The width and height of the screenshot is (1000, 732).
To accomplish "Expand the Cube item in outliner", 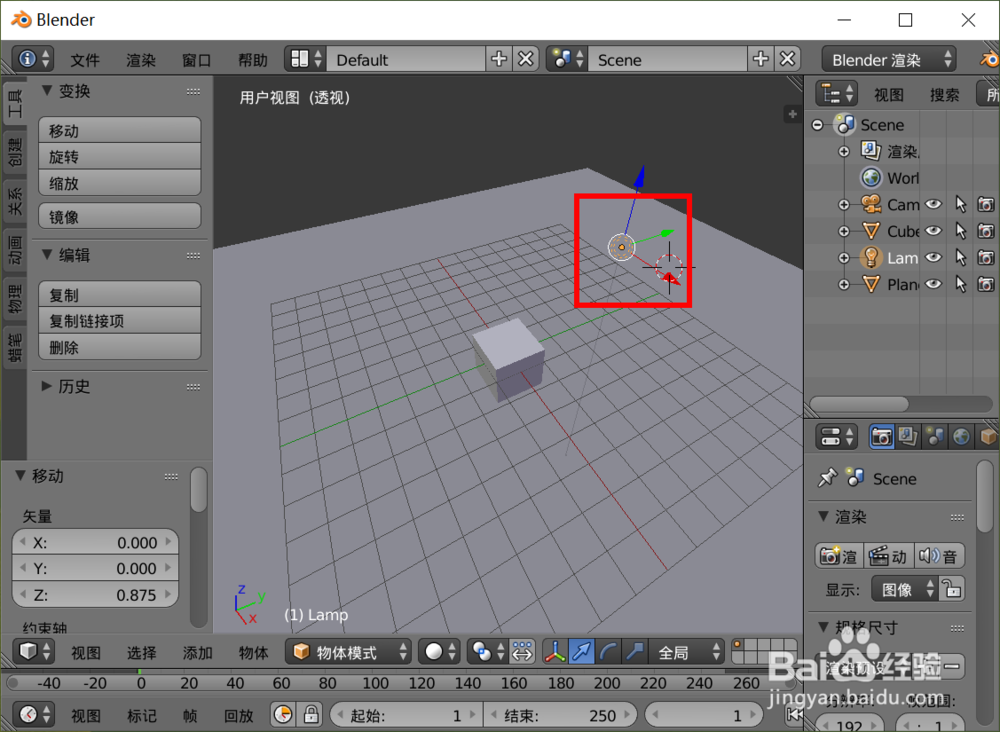I will click(x=844, y=231).
